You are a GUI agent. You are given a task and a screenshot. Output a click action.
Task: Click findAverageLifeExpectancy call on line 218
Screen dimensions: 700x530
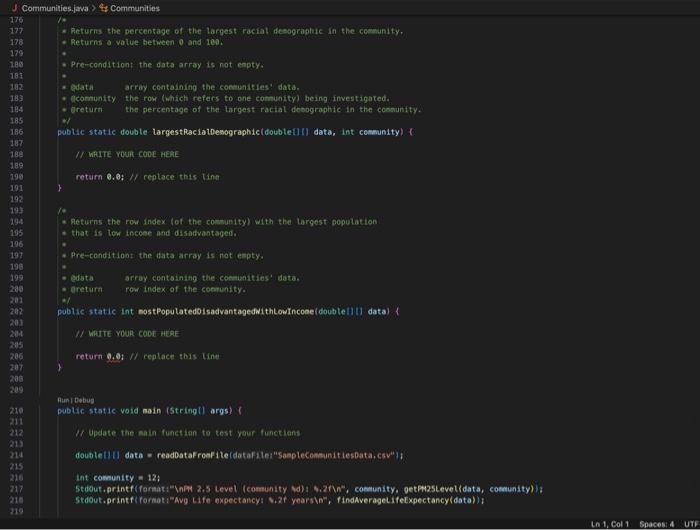coord(393,500)
